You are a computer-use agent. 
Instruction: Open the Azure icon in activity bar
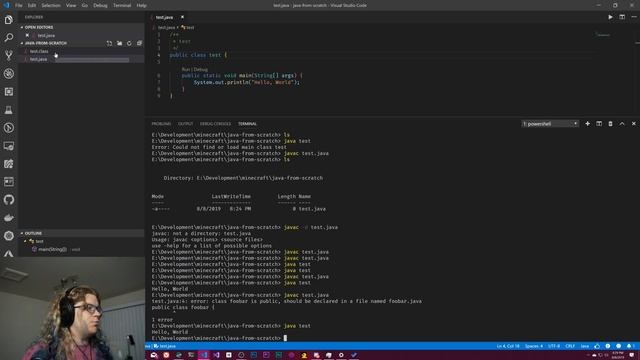pos(9,253)
